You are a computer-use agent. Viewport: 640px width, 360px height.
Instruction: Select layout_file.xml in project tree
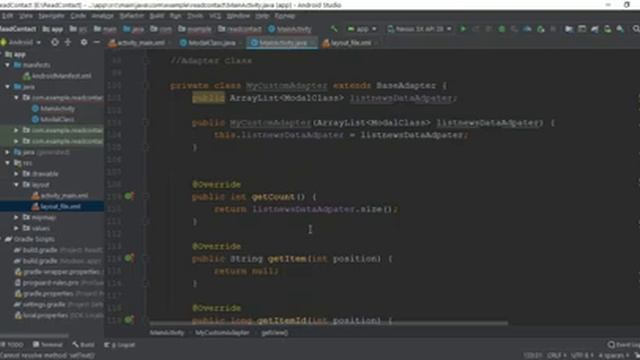click(x=56, y=207)
